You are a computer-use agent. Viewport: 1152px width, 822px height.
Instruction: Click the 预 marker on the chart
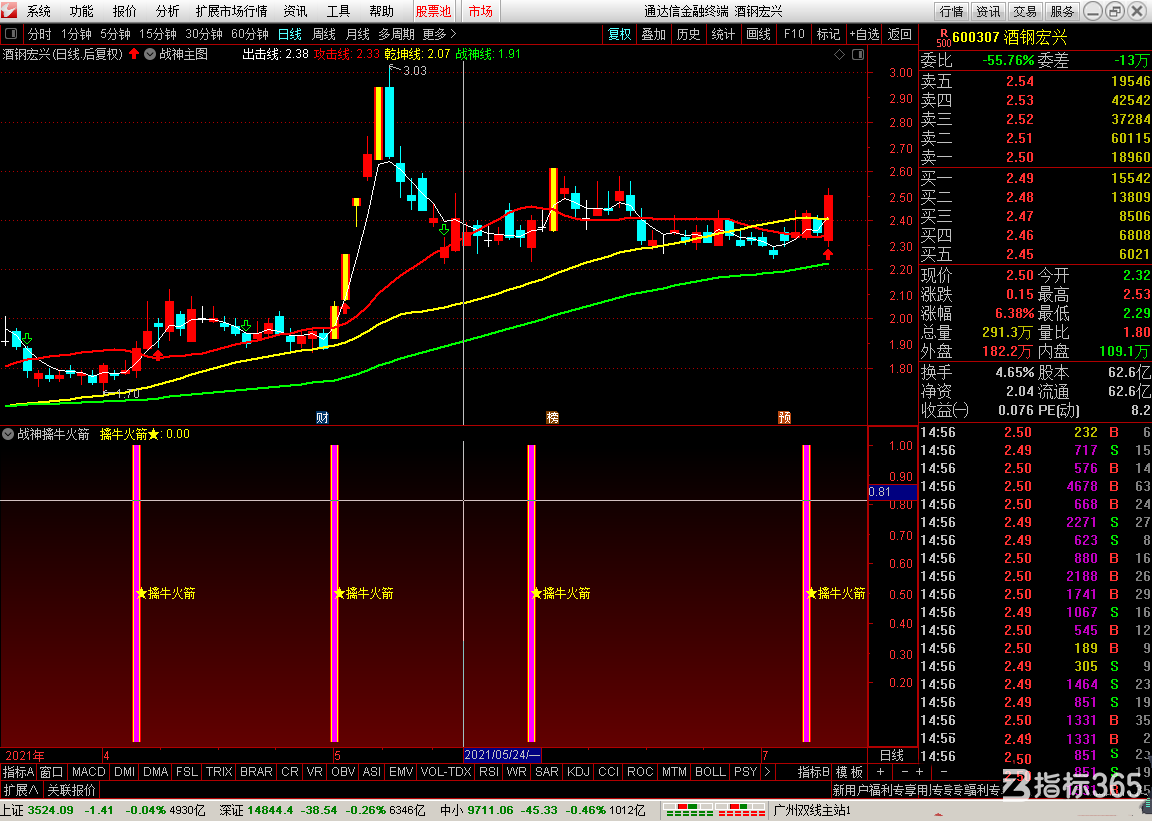tap(785, 417)
